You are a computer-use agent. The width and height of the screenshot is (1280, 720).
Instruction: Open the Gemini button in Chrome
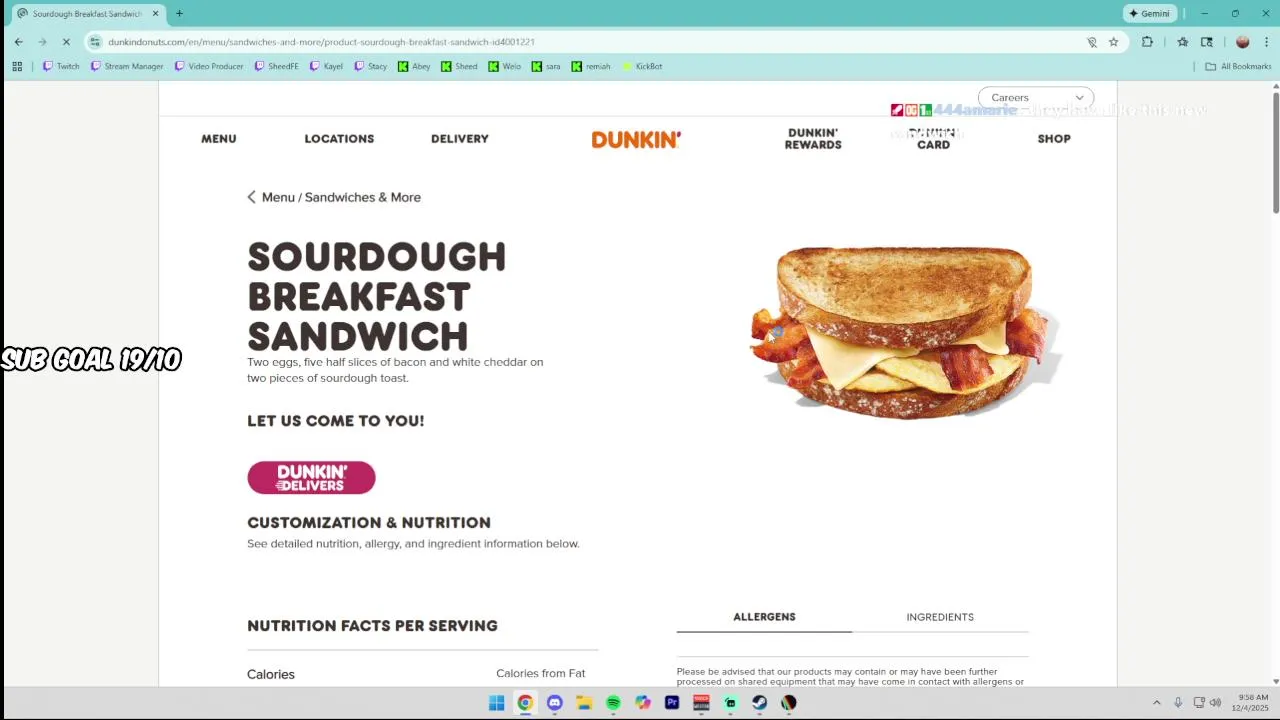[x=1149, y=14]
